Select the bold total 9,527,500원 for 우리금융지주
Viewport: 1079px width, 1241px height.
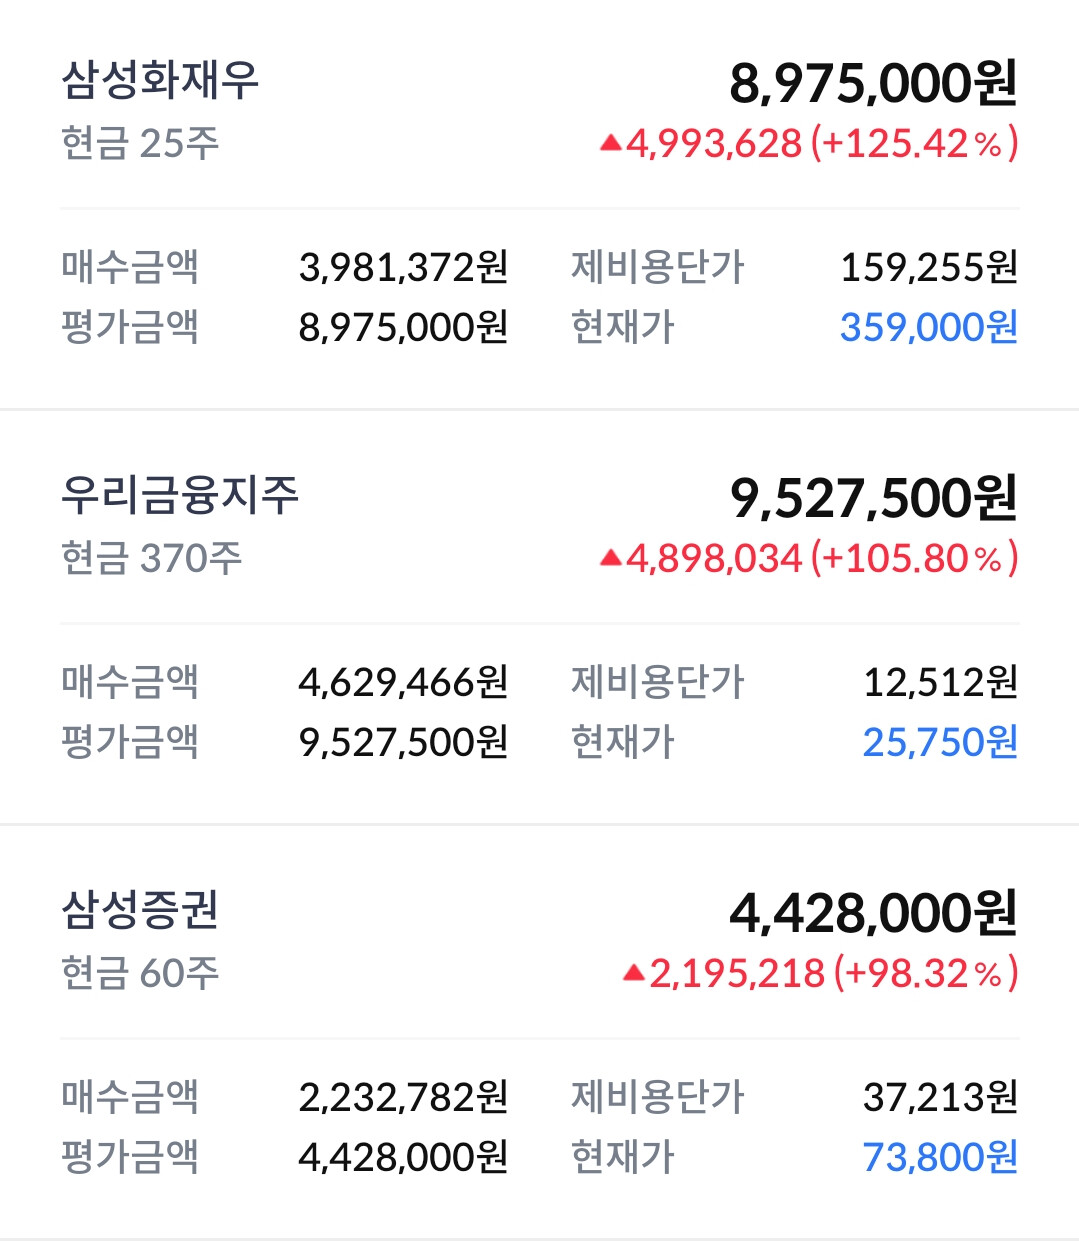[873, 498]
